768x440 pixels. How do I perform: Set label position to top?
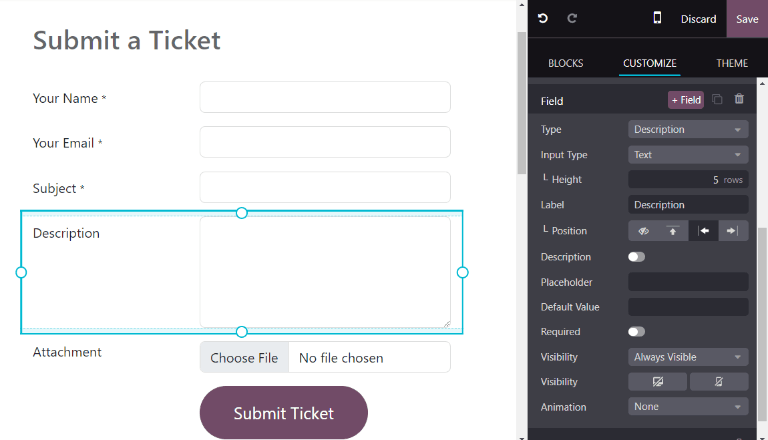(x=673, y=231)
